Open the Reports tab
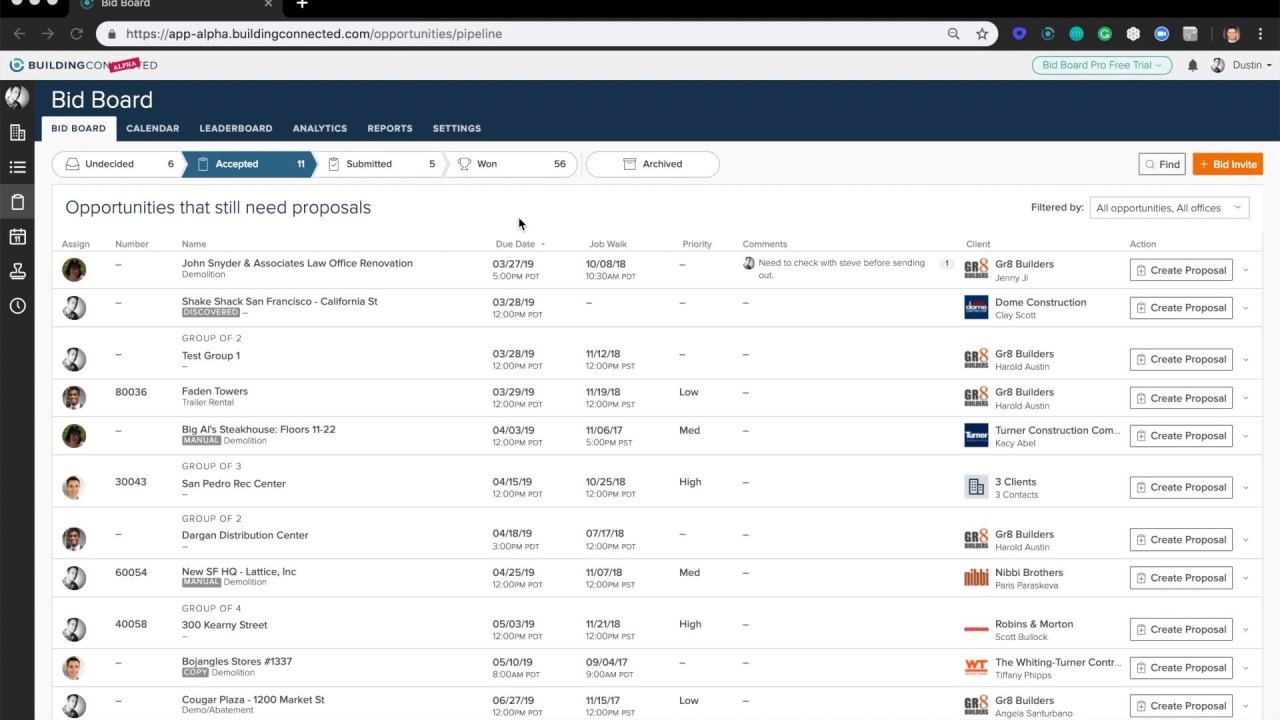Screen dimensions: 1280x720 coord(390,128)
